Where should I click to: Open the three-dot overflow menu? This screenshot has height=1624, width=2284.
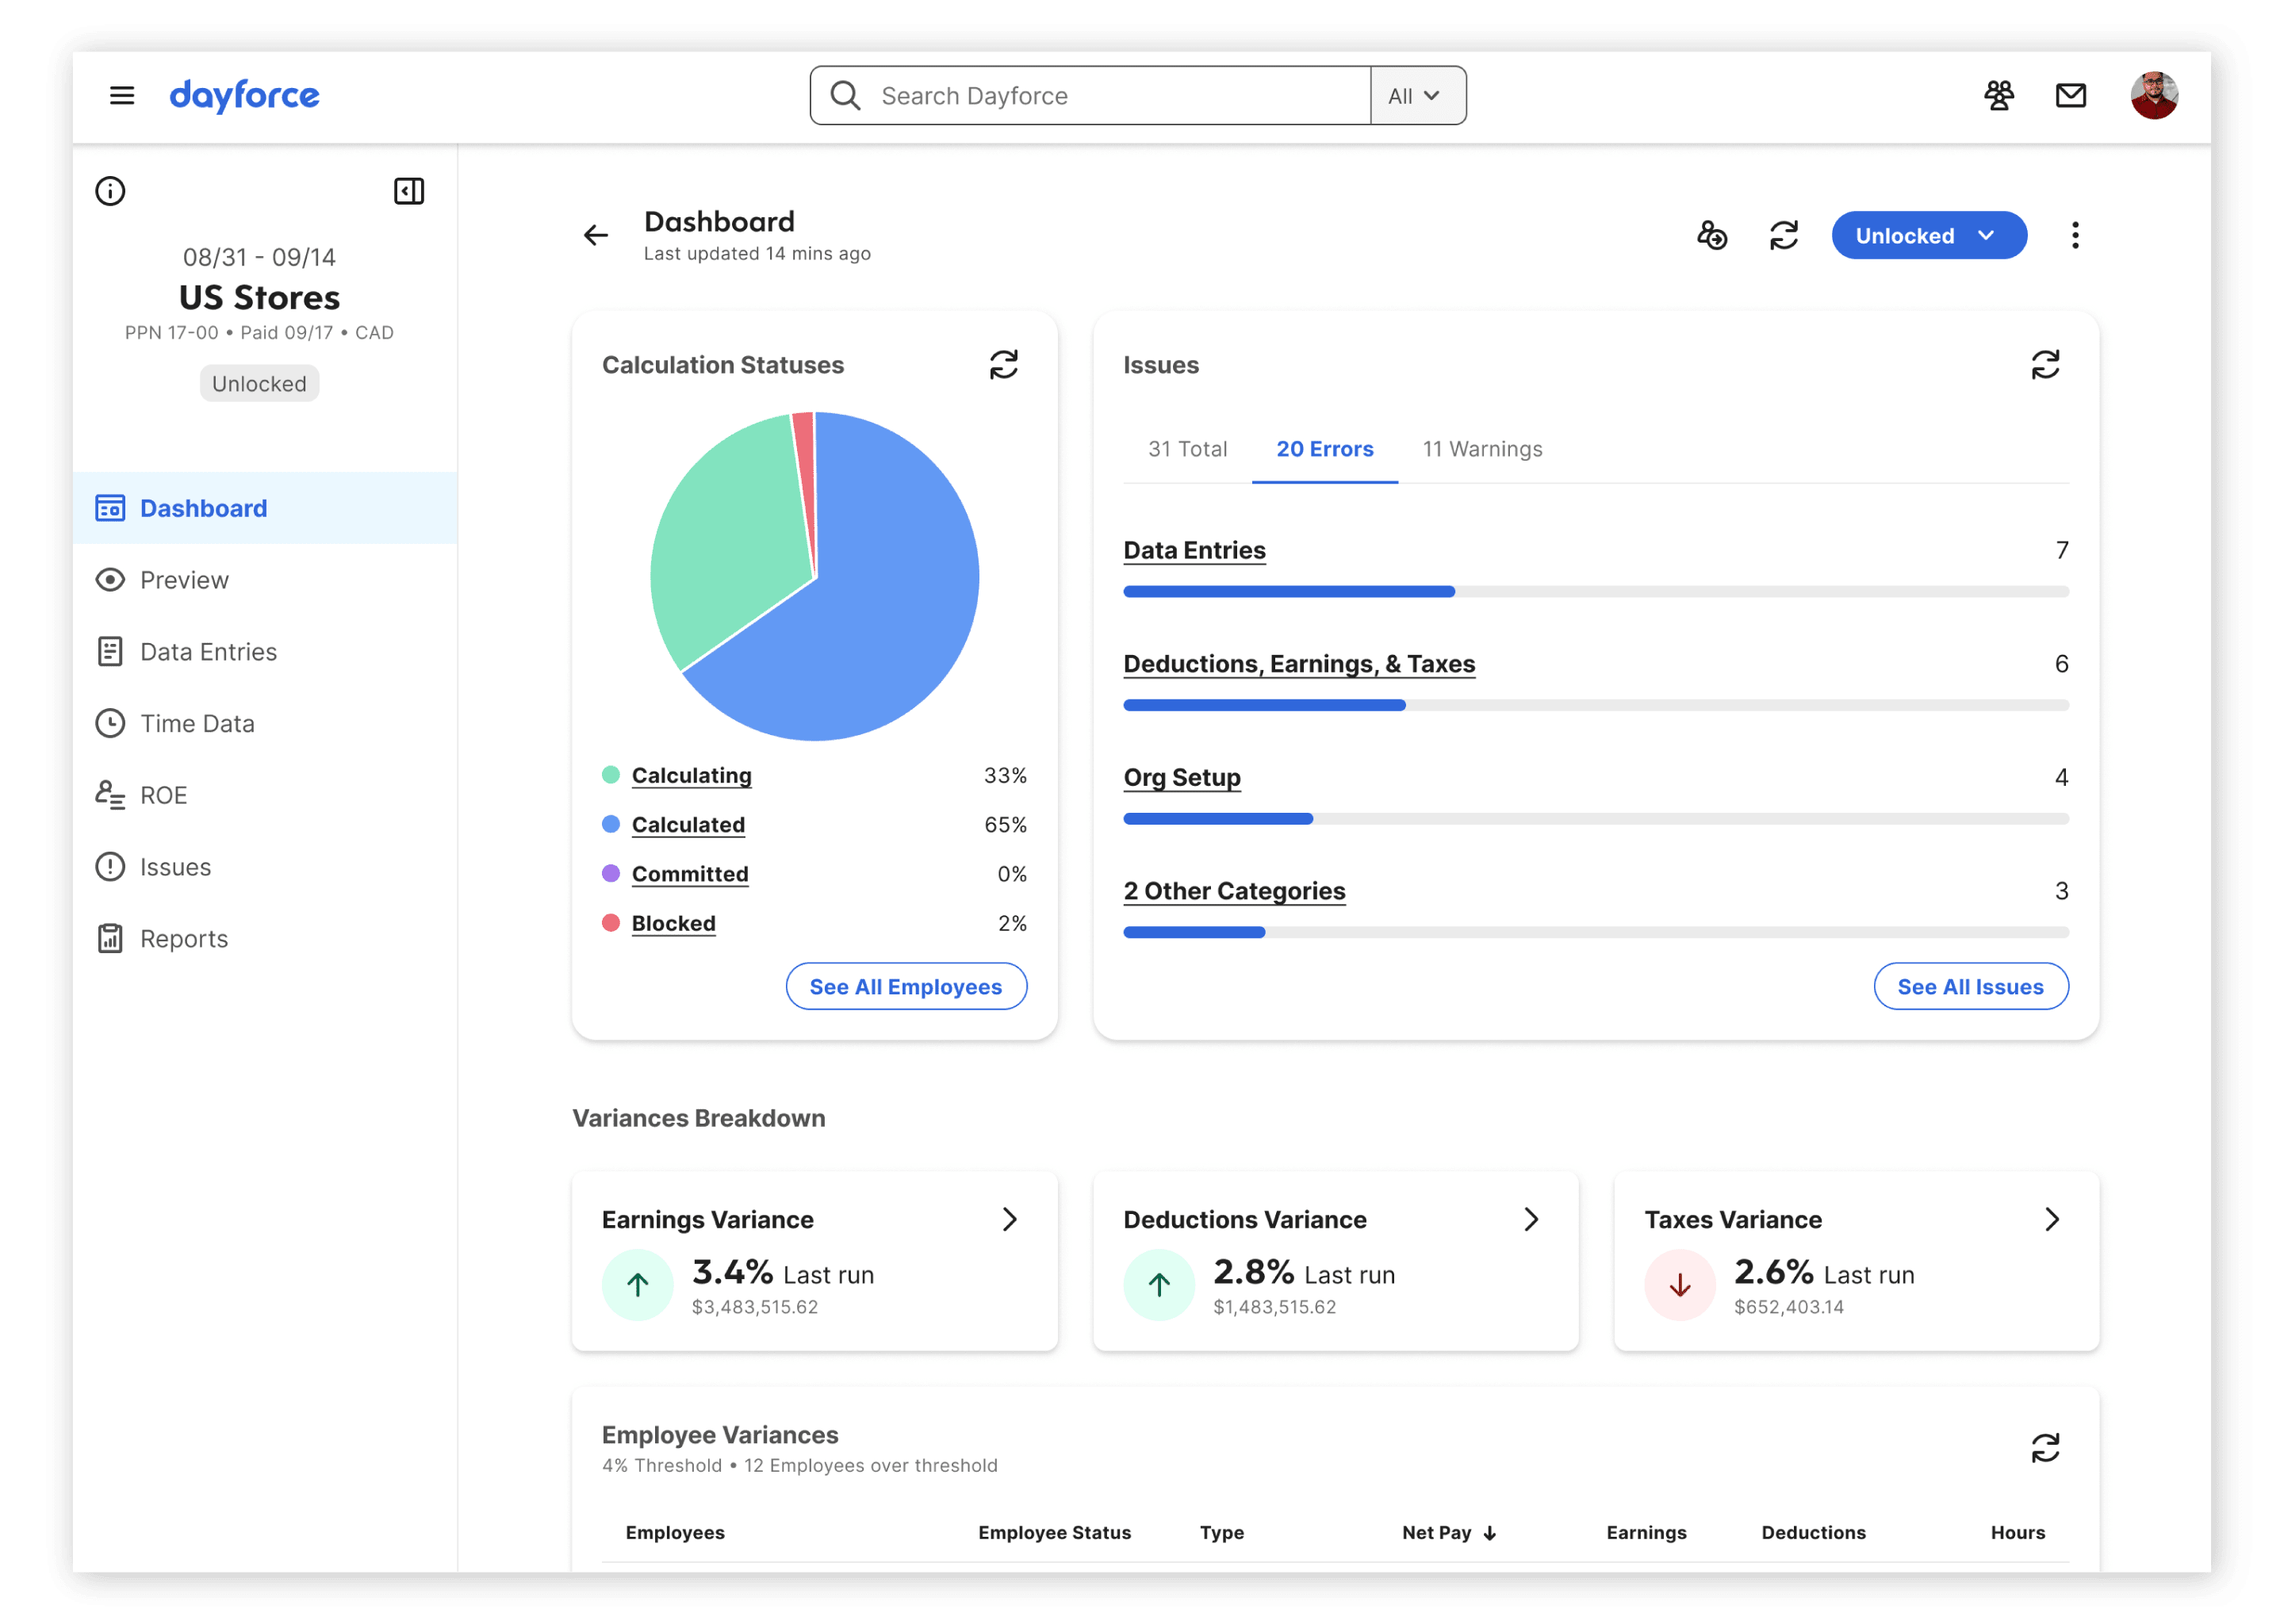click(x=2075, y=235)
